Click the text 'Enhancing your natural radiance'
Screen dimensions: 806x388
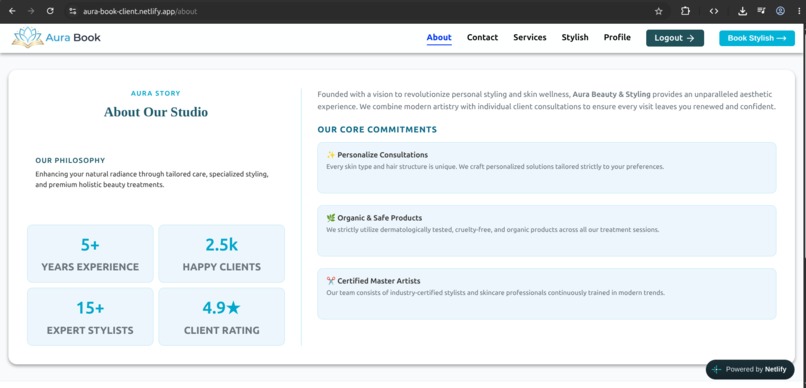point(85,174)
